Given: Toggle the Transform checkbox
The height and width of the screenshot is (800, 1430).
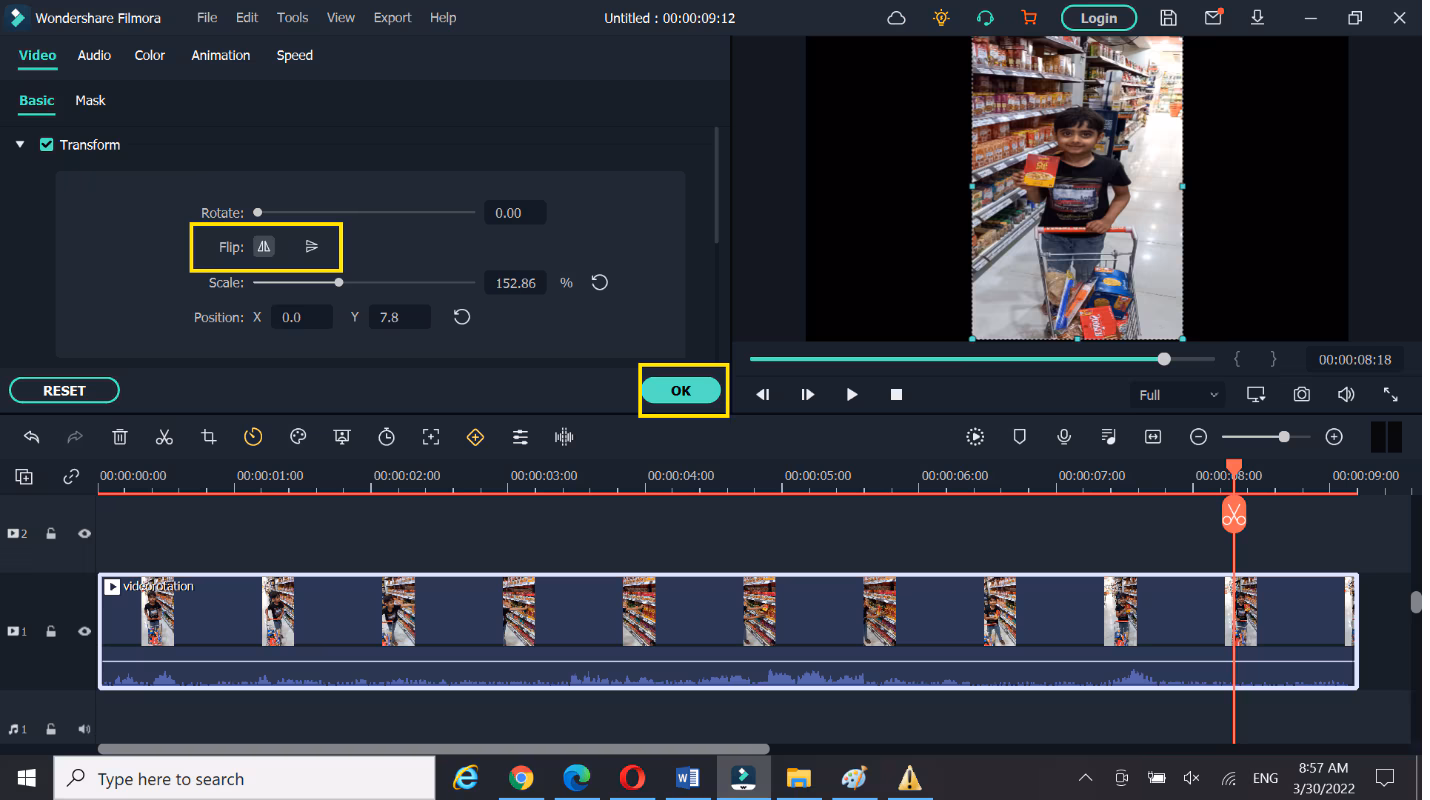Looking at the screenshot, I should pos(46,145).
